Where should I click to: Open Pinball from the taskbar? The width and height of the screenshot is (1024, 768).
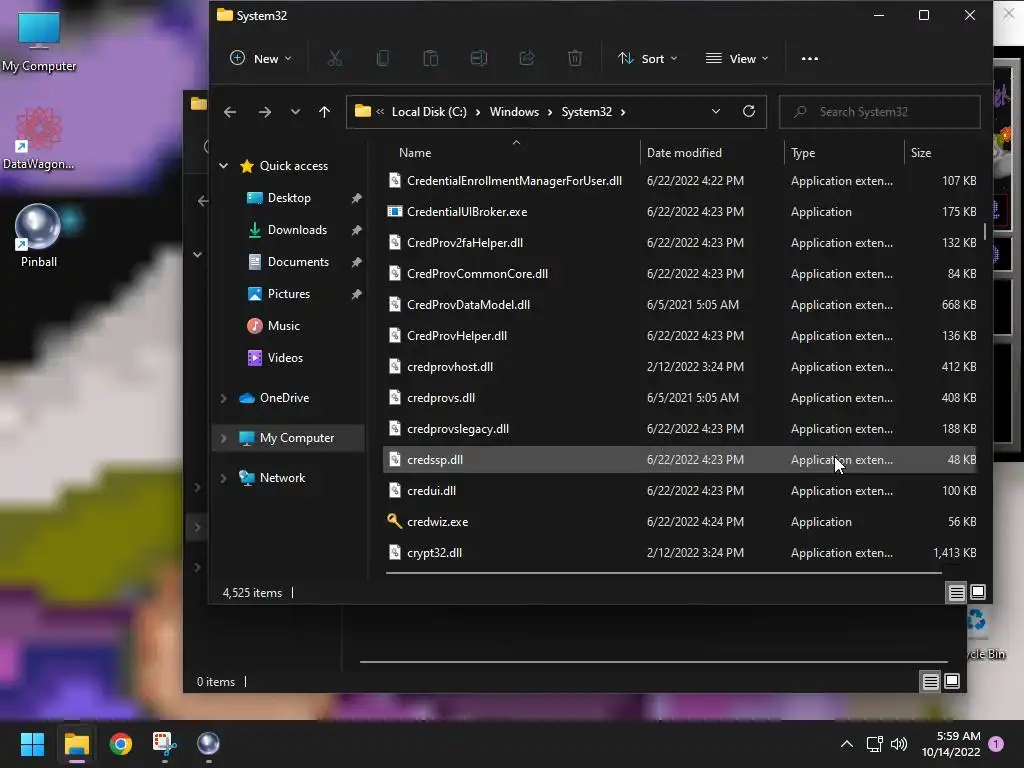(208, 744)
